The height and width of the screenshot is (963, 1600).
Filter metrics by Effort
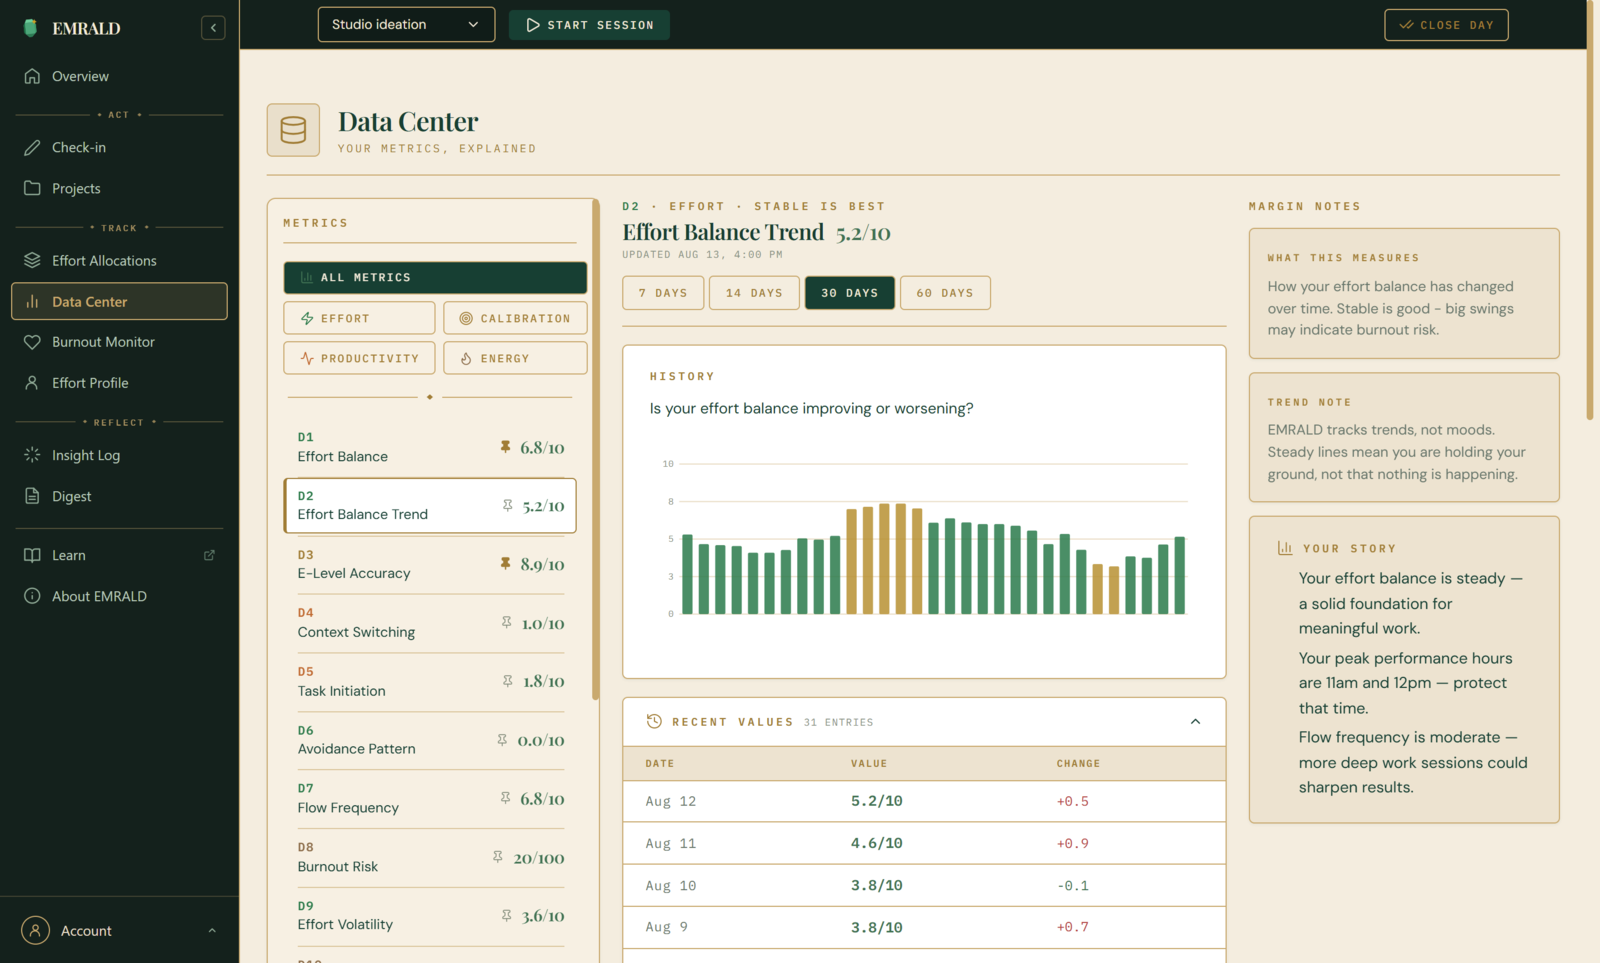359,318
